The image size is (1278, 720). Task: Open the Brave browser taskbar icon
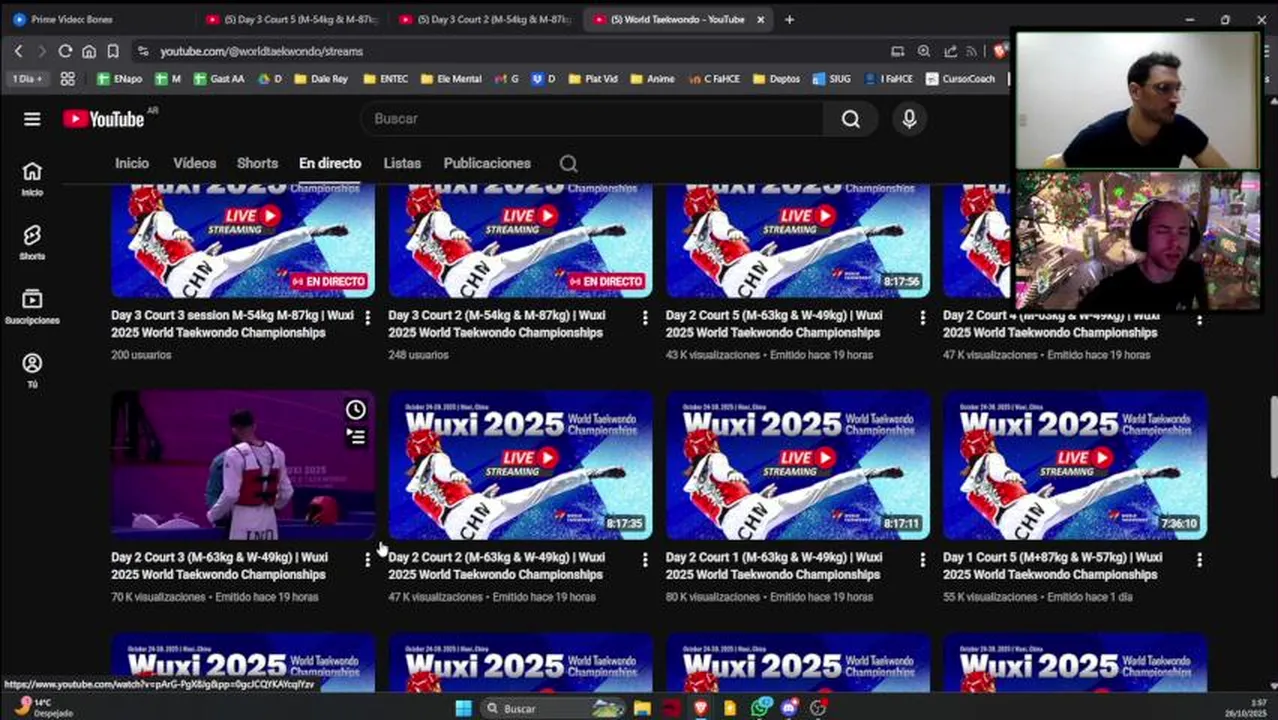[701, 708]
